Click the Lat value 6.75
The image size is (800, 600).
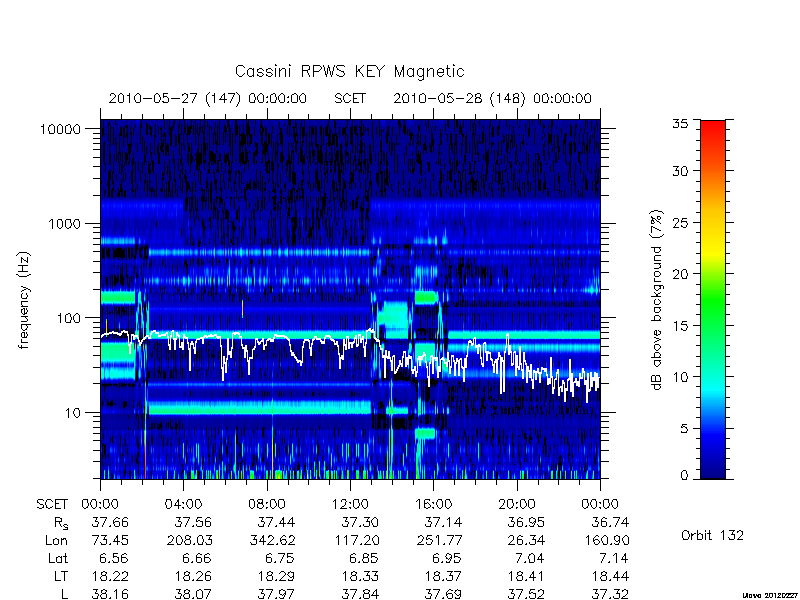click(281, 559)
